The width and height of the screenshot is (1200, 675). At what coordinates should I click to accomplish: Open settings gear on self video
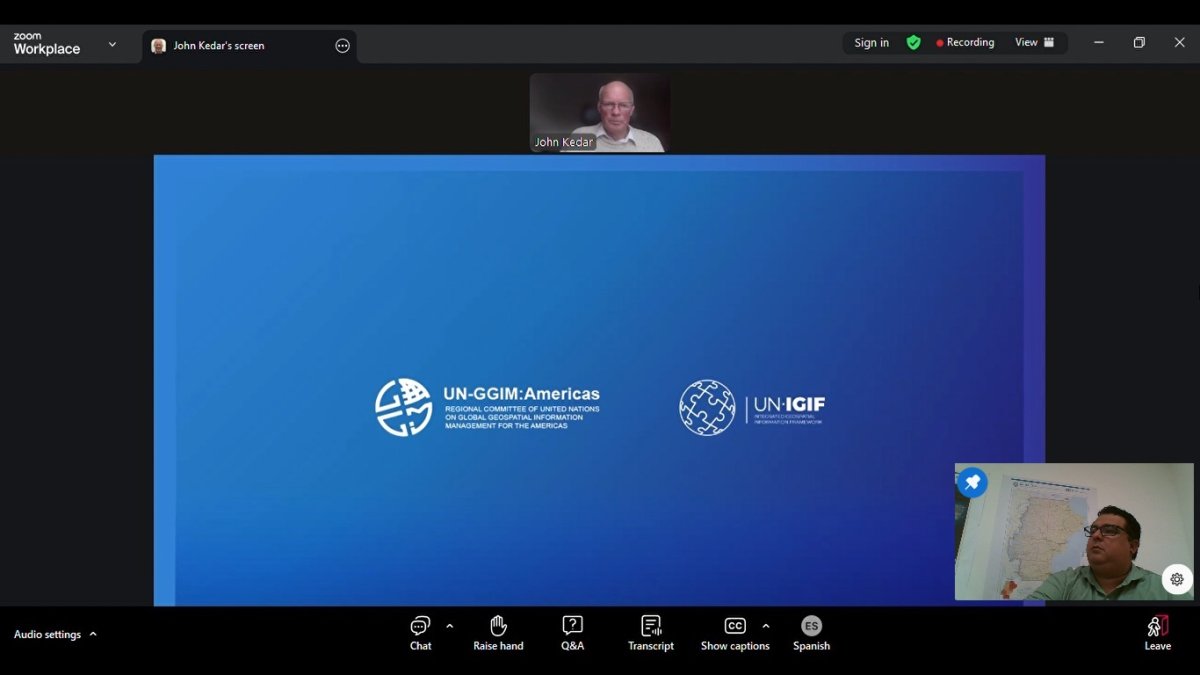pyautogui.click(x=1176, y=579)
